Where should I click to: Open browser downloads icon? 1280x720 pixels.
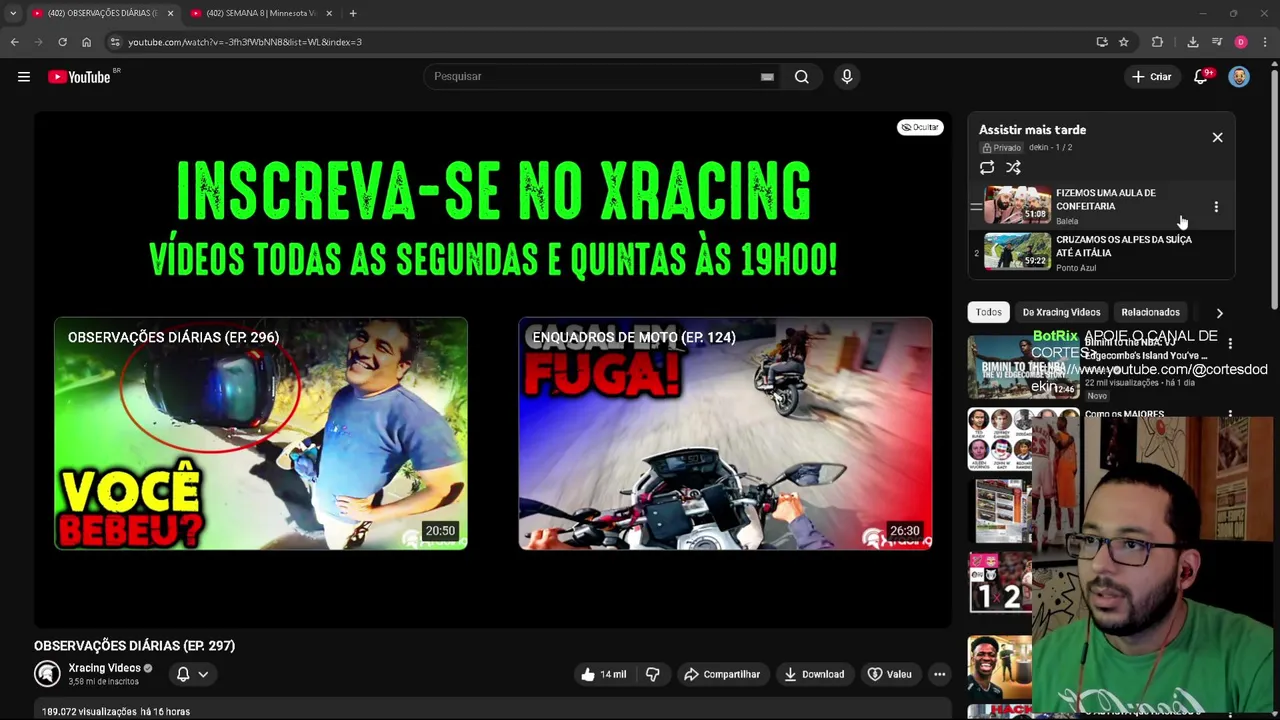[x=1193, y=42]
